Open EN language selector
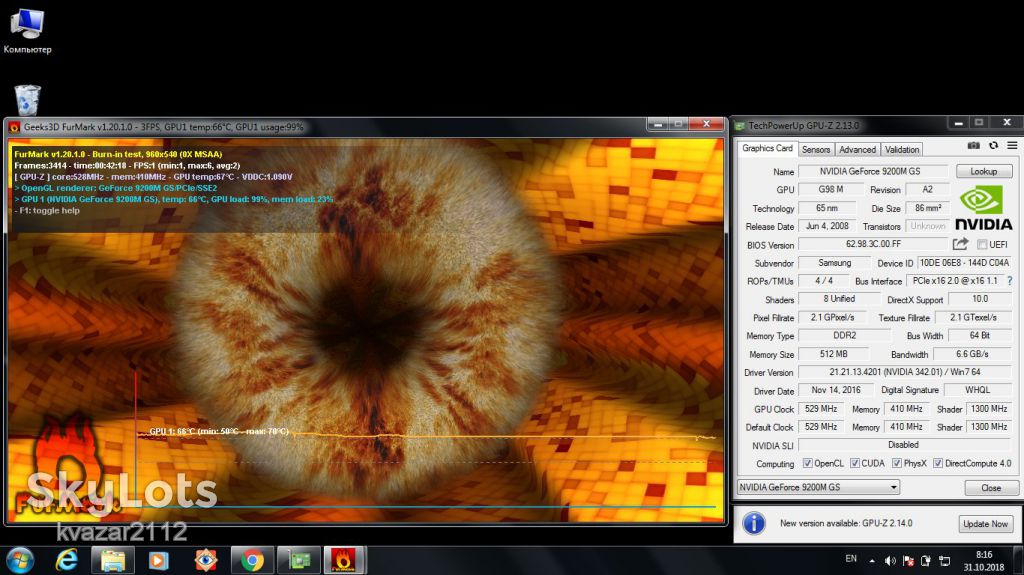Screen dimensions: 1024x575 point(851,559)
